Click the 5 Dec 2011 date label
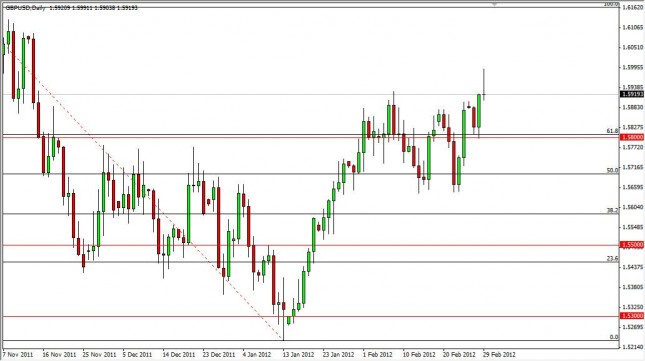 pyautogui.click(x=137, y=354)
